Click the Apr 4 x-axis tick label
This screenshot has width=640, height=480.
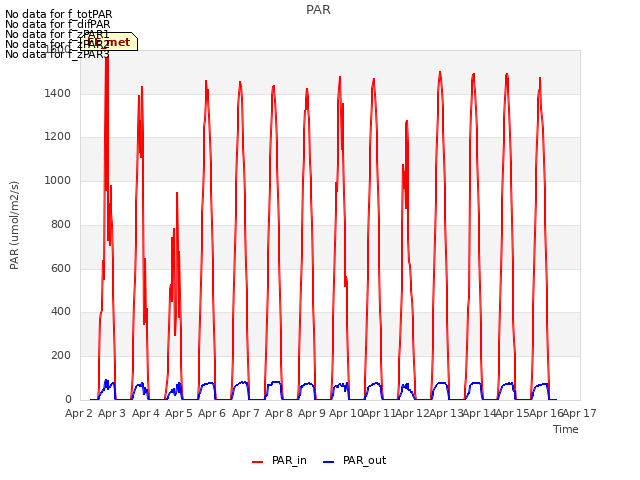tap(146, 413)
